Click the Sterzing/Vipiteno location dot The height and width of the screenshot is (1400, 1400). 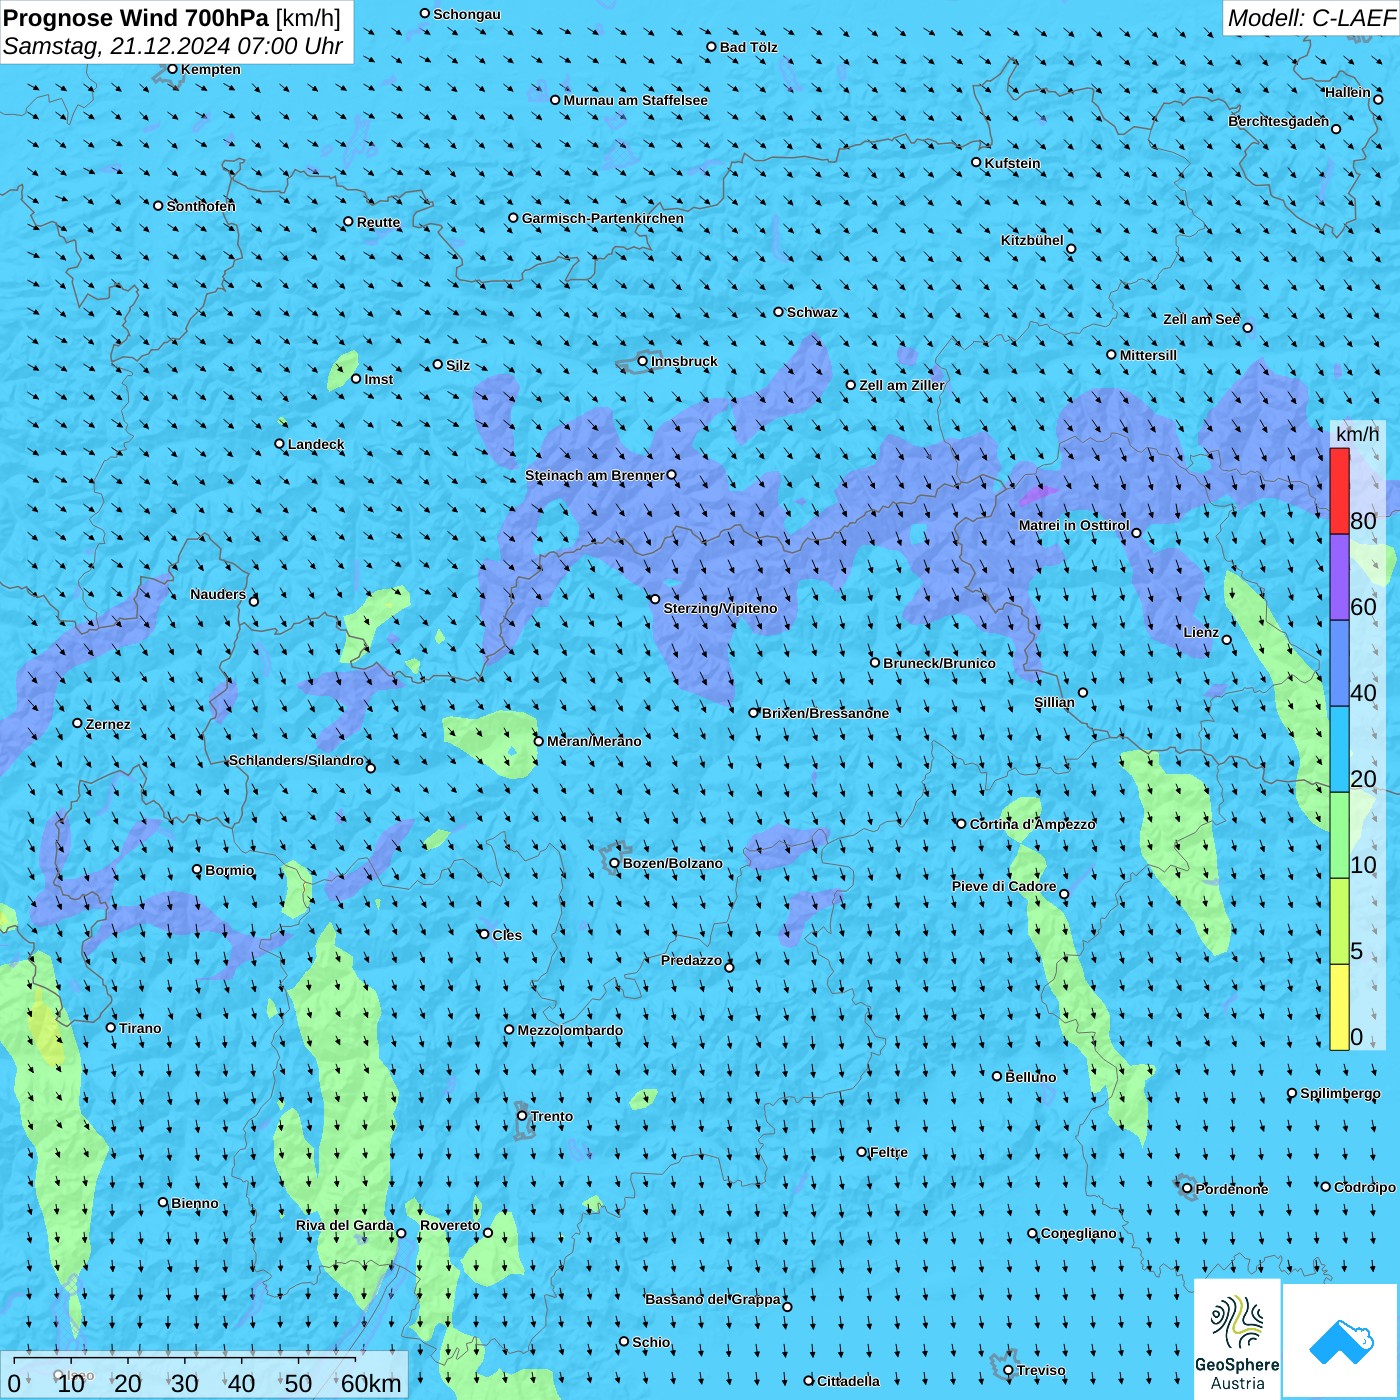655,599
